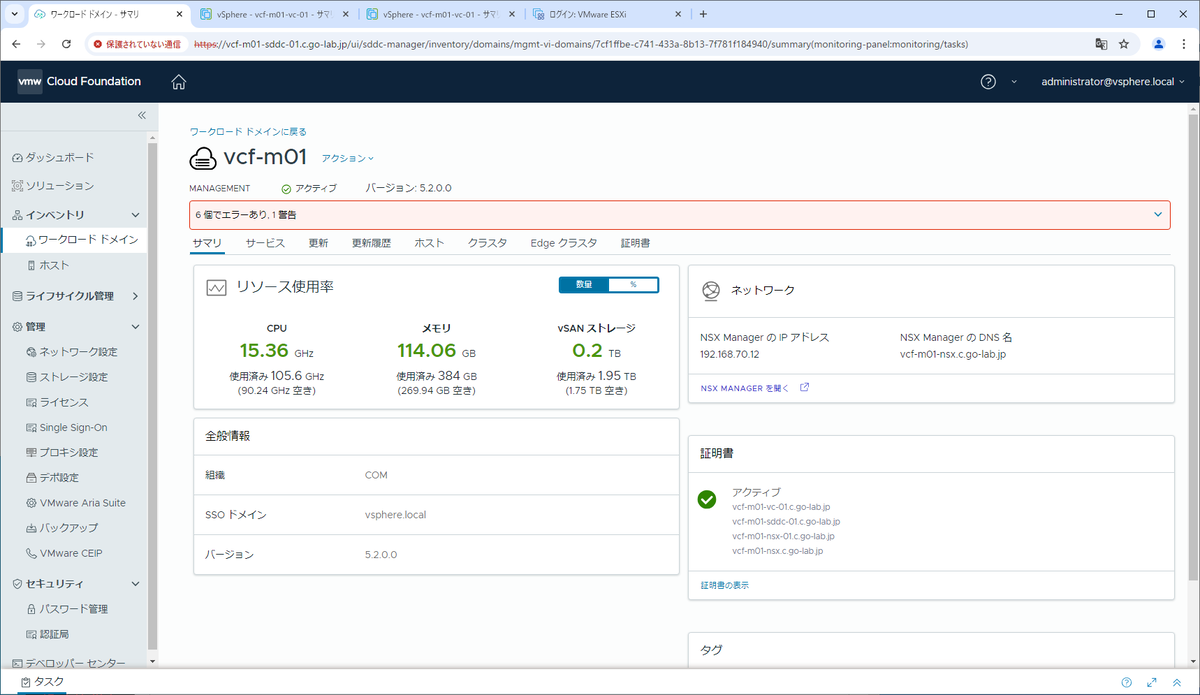This screenshot has height=695, width=1200.
Task: Switch to the サマリ tab
Action: 207,243
